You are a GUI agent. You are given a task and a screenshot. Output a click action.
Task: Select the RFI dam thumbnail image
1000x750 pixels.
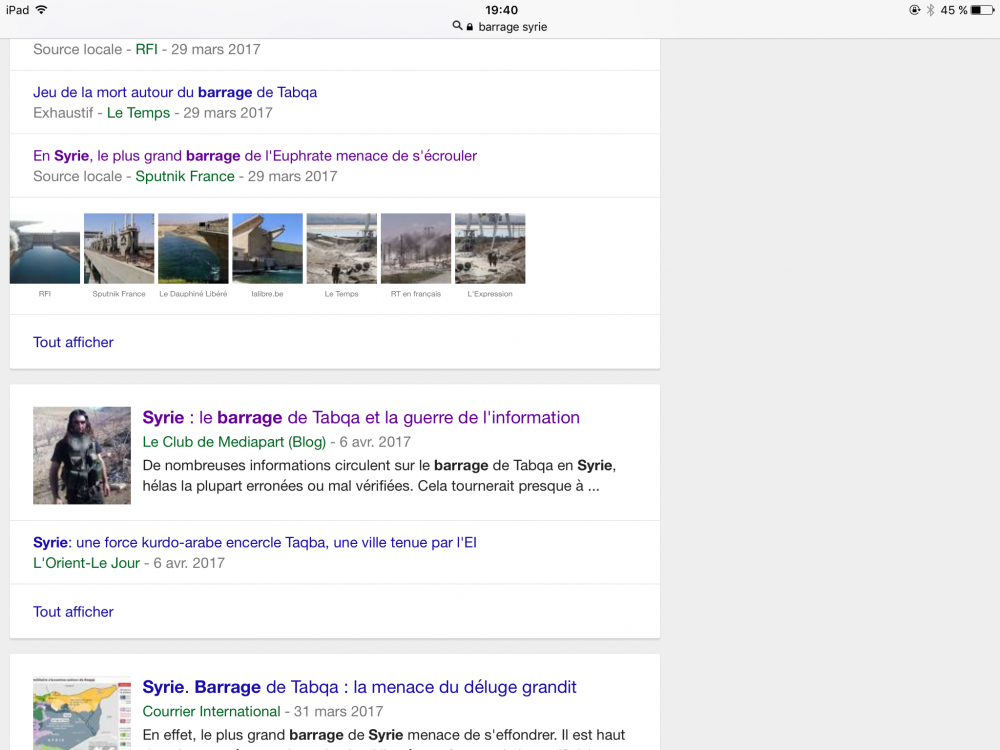pos(45,249)
